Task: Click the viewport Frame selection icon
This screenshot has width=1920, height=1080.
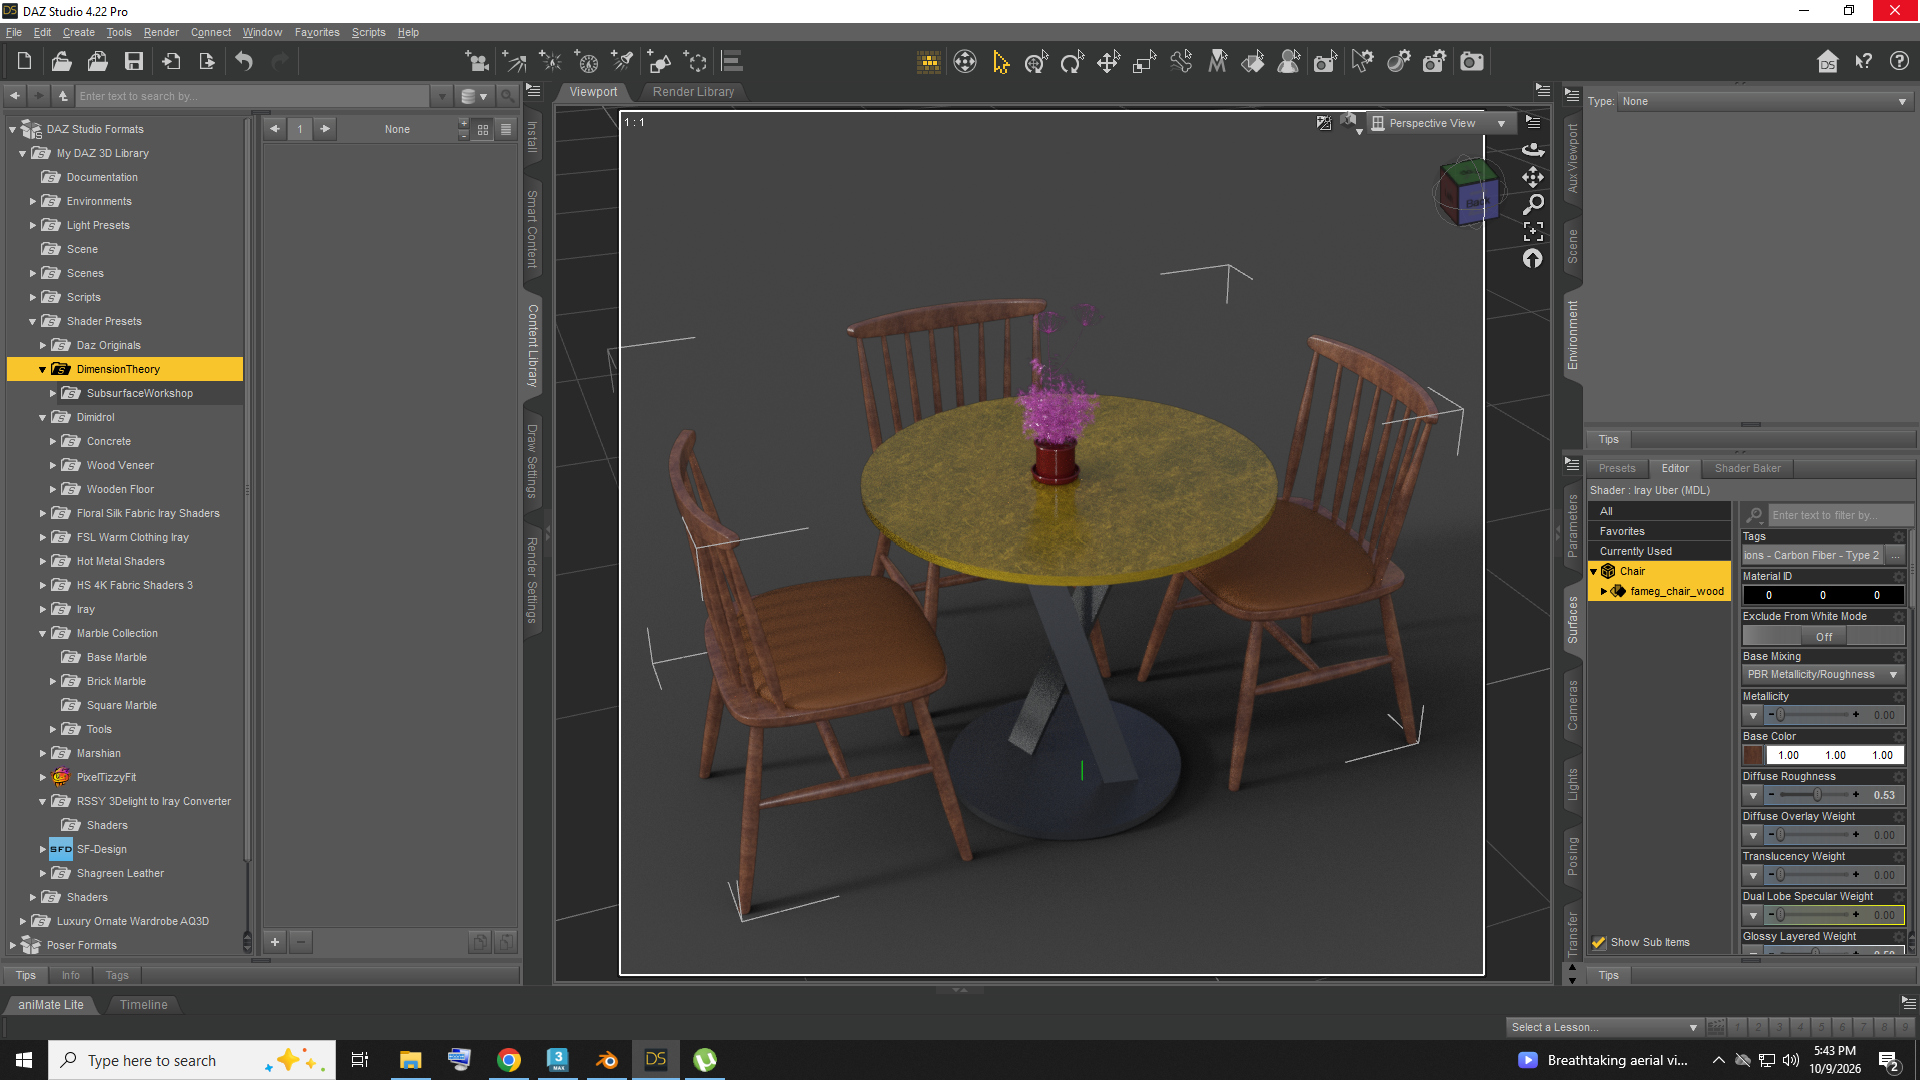Action: tap(1533, 232)
